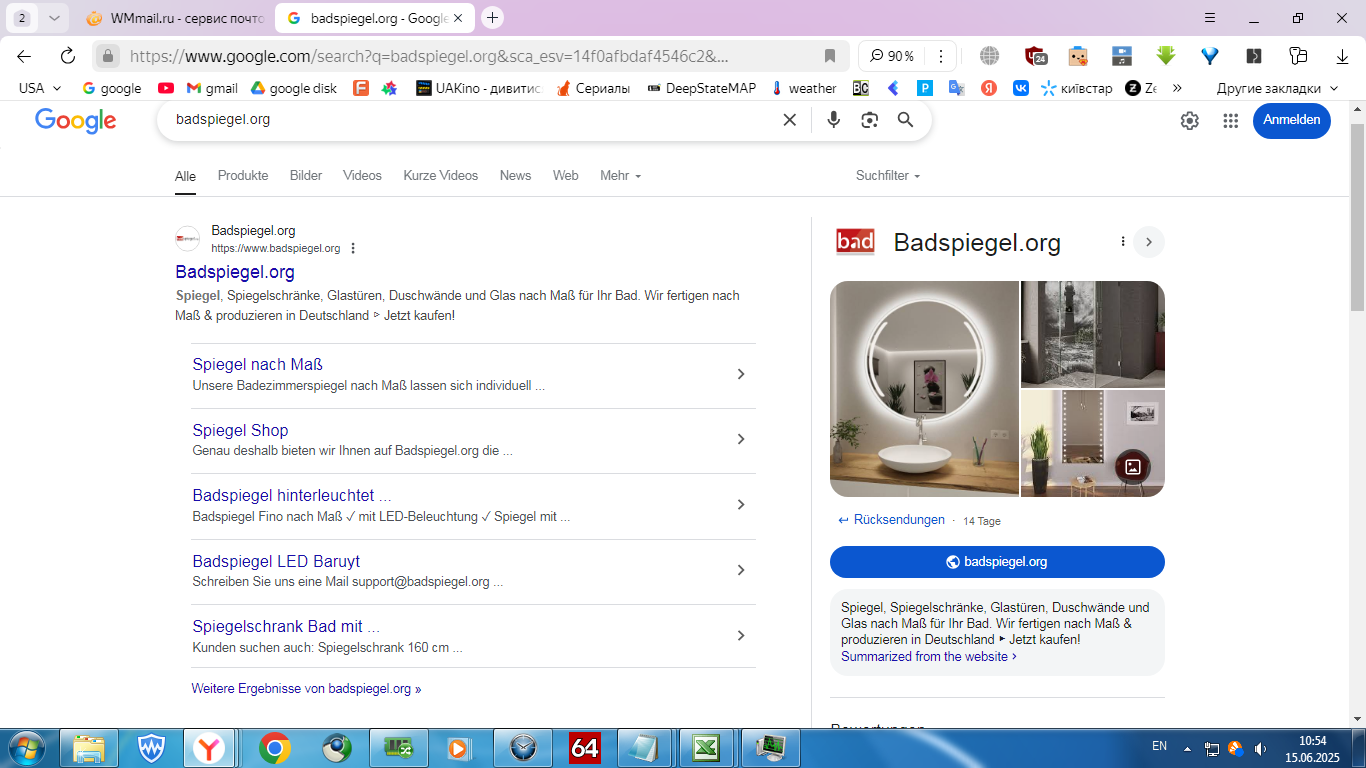
Task: Click the green download extension icon
Action: tap(1165, 56)
